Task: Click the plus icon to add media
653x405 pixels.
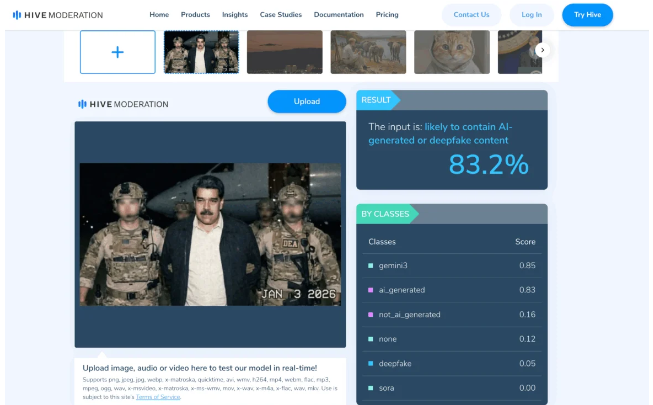Action: point(117,52)
